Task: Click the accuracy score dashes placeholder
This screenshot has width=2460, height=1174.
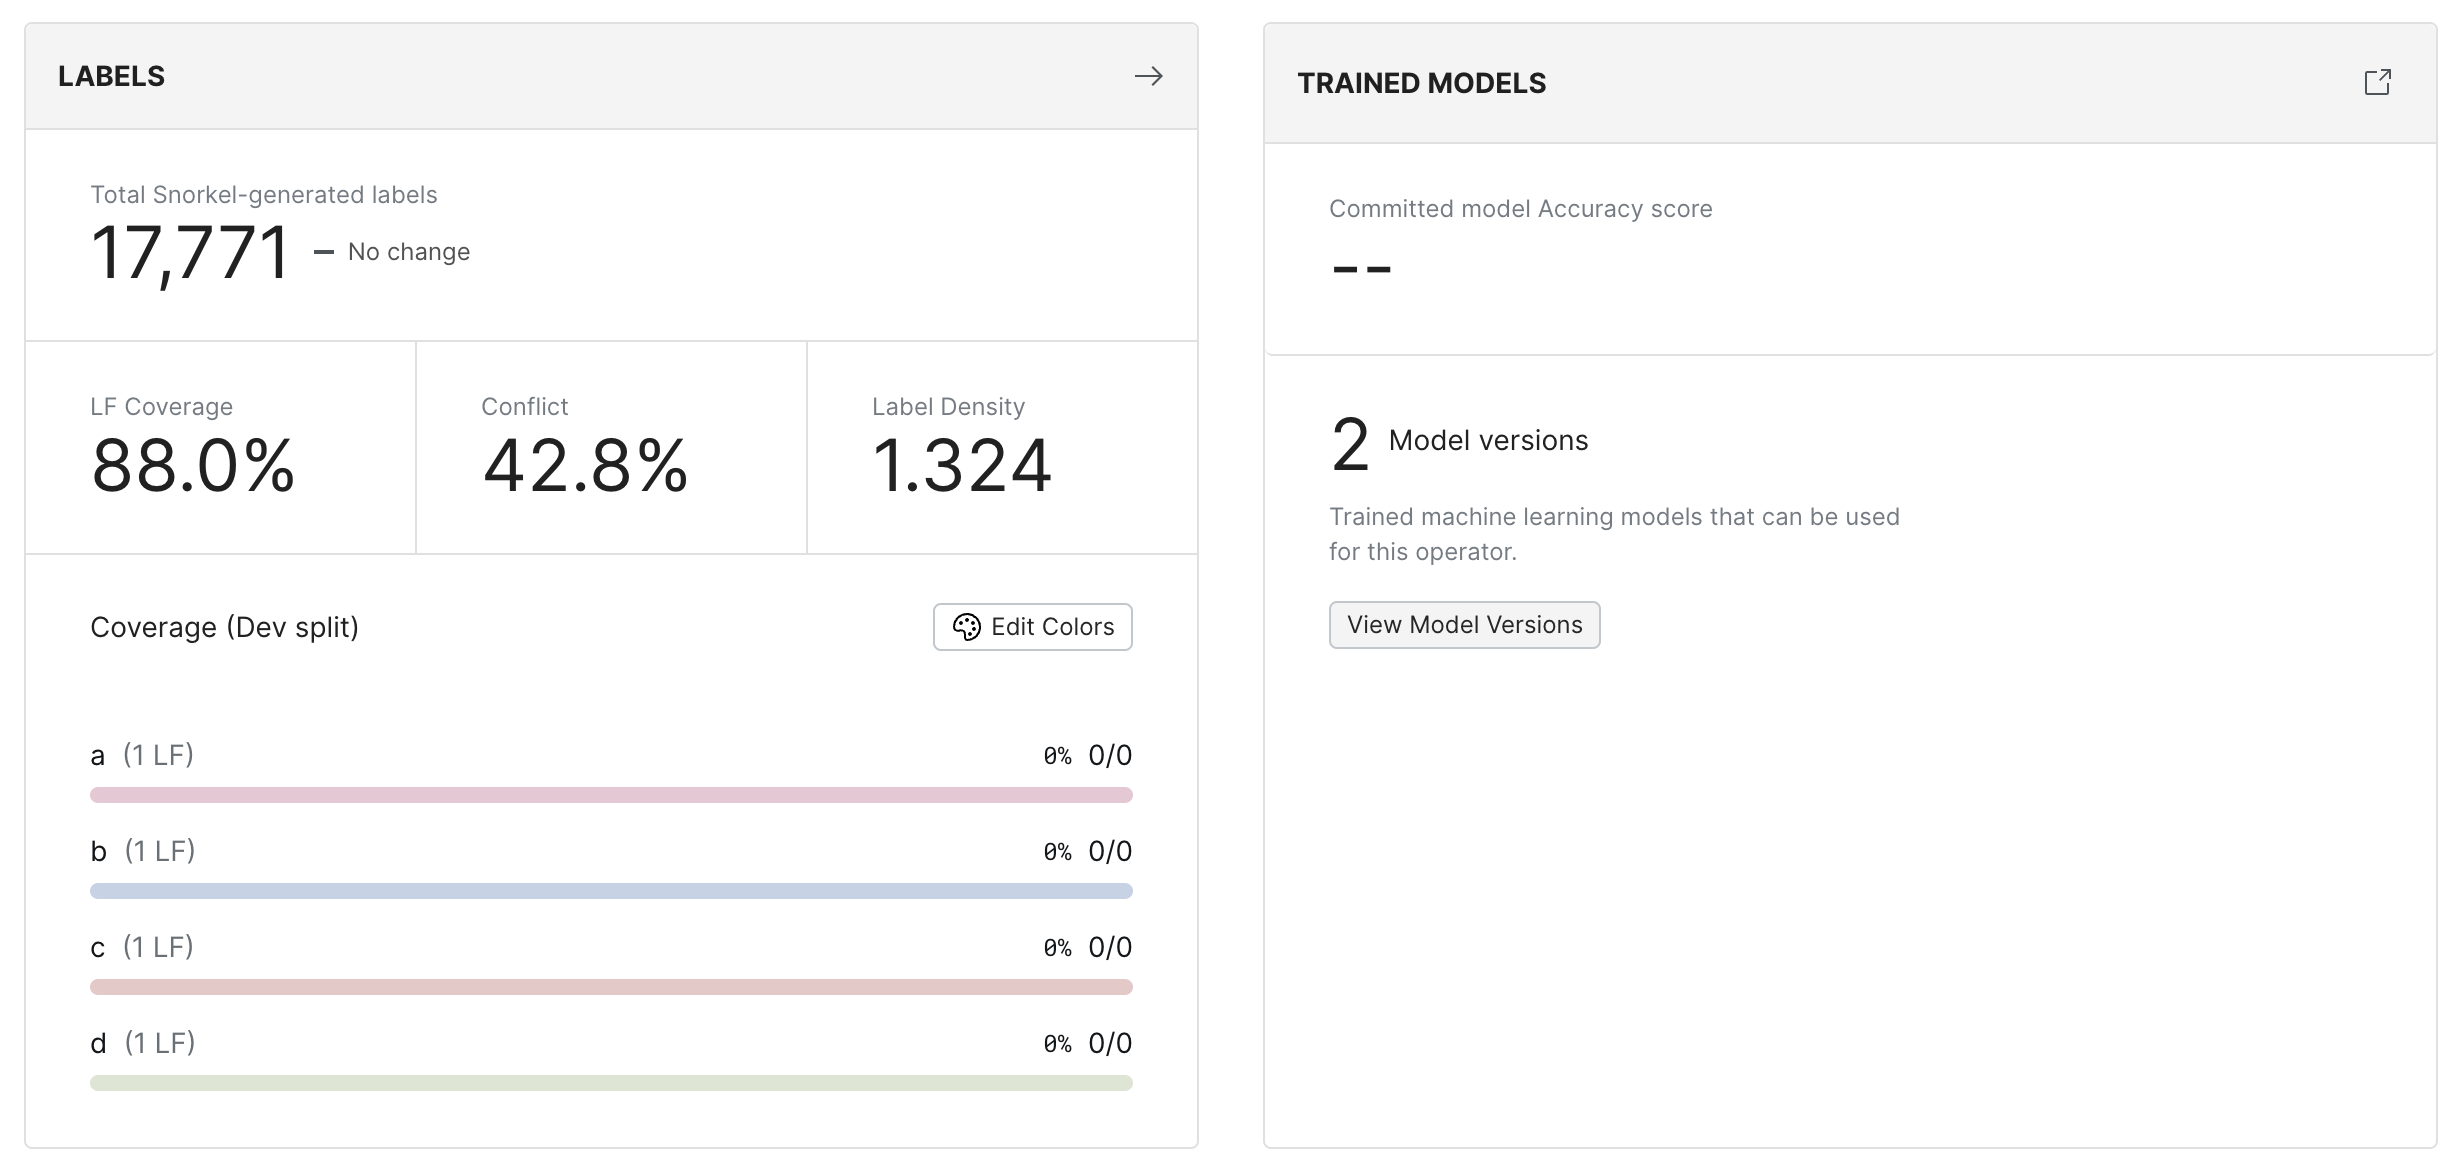Action: 1362,269
